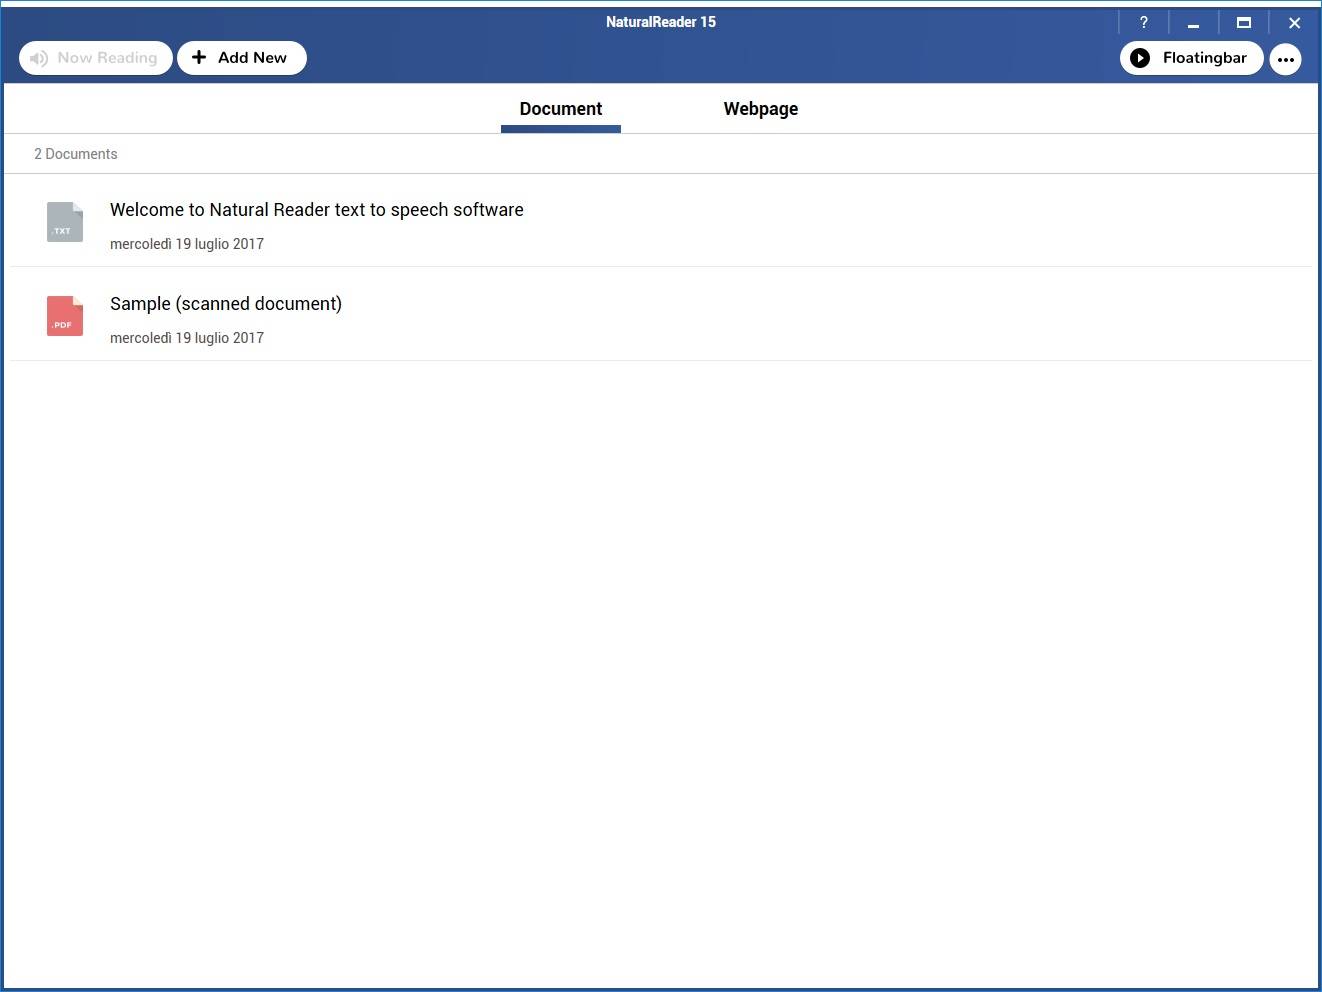This screenshot has height=992, width=1322.
Task: Maximize the NaturalReader window
Action: click(1244, 22)
